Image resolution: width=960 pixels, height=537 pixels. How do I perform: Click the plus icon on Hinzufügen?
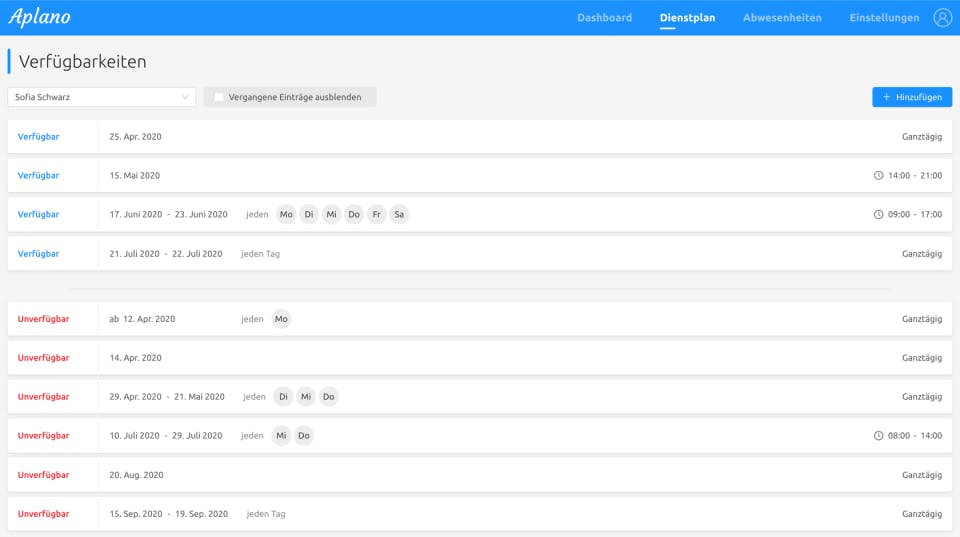tap(886, 97)
